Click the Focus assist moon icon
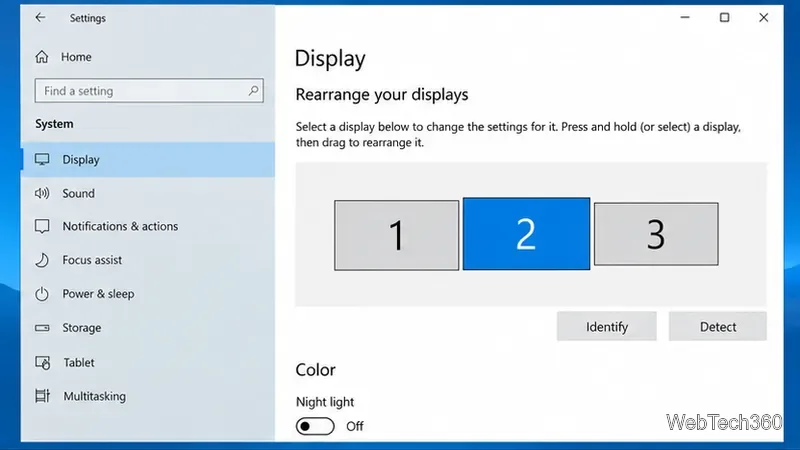Image resolution: width=800 pixels, height=450 pixels. tap(42, 260)
